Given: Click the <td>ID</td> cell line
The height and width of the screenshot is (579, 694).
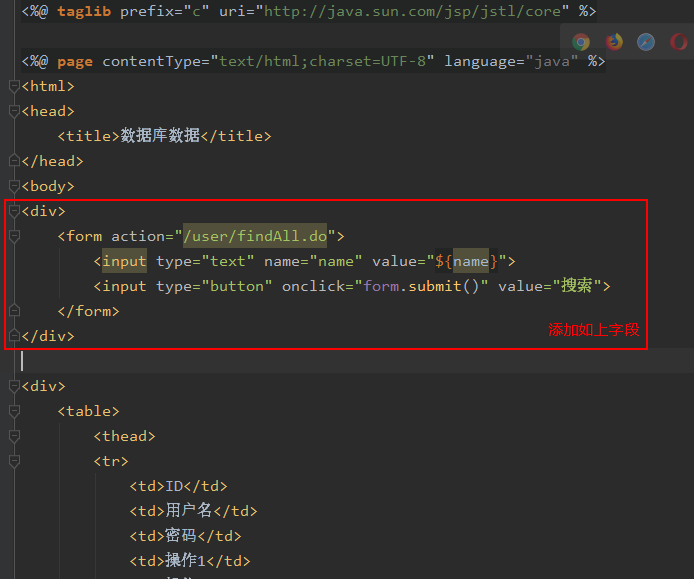Looking at the screenshot, I should pos(178,486).
